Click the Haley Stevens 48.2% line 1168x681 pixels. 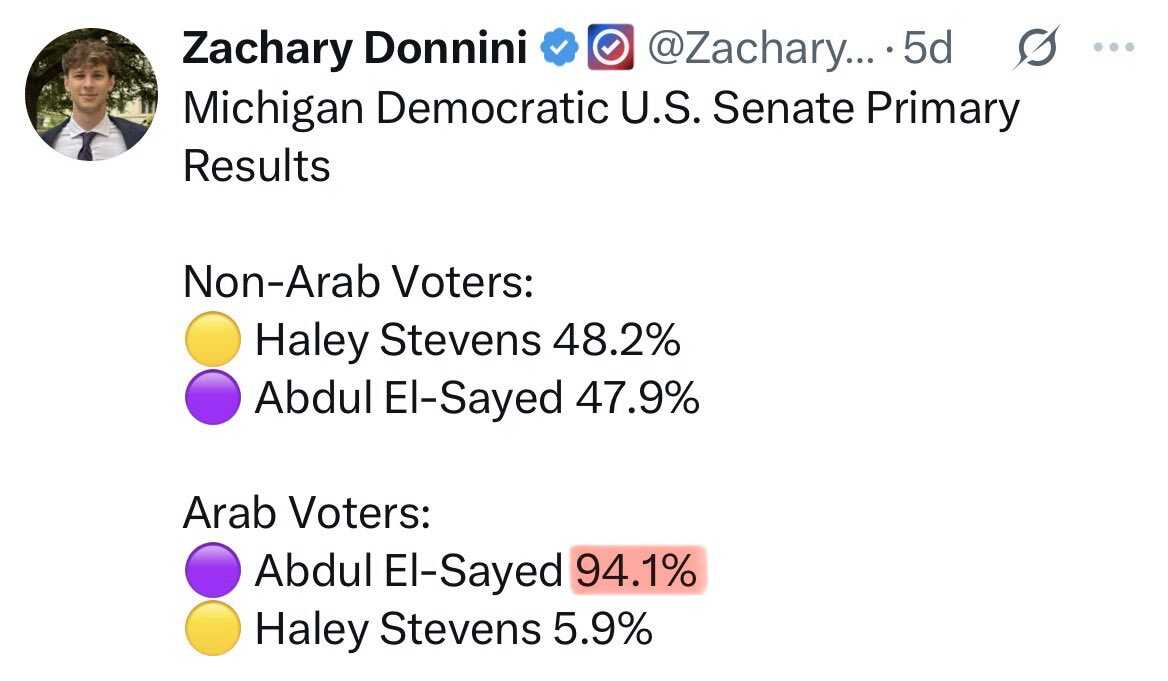[432, 340]
